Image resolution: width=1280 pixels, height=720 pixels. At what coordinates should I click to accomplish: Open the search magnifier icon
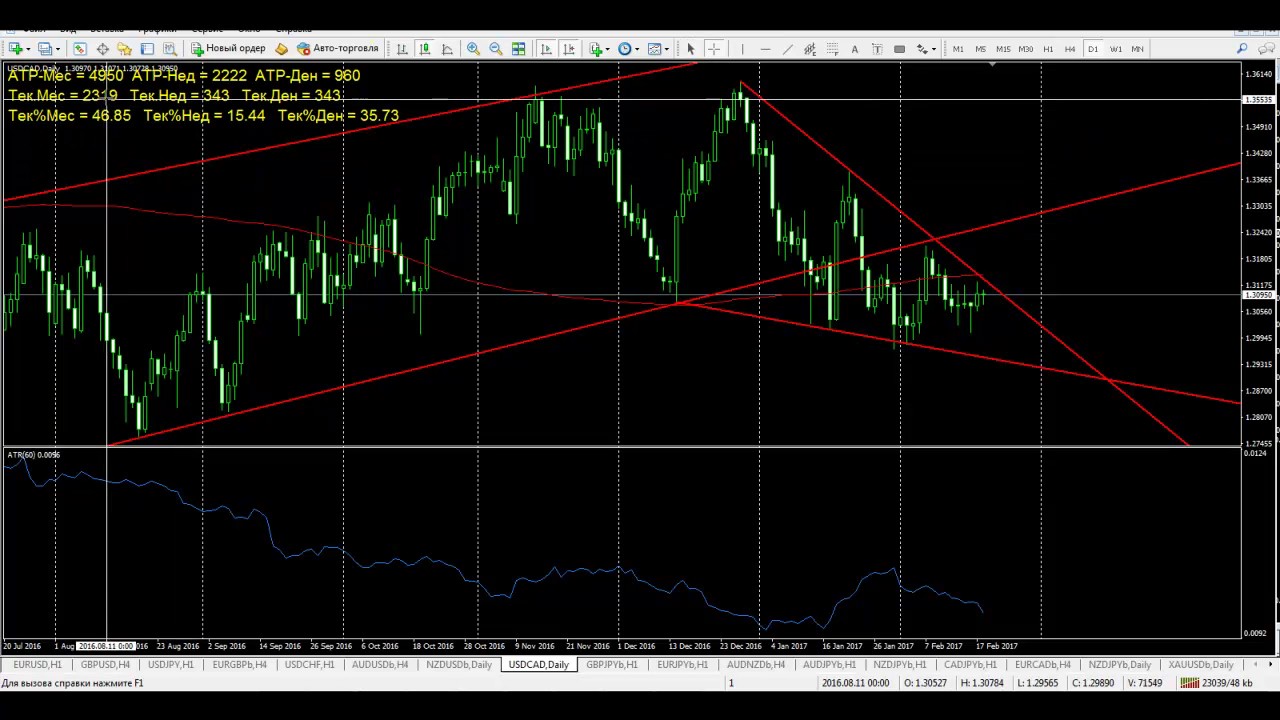[x=1243, y=48]
